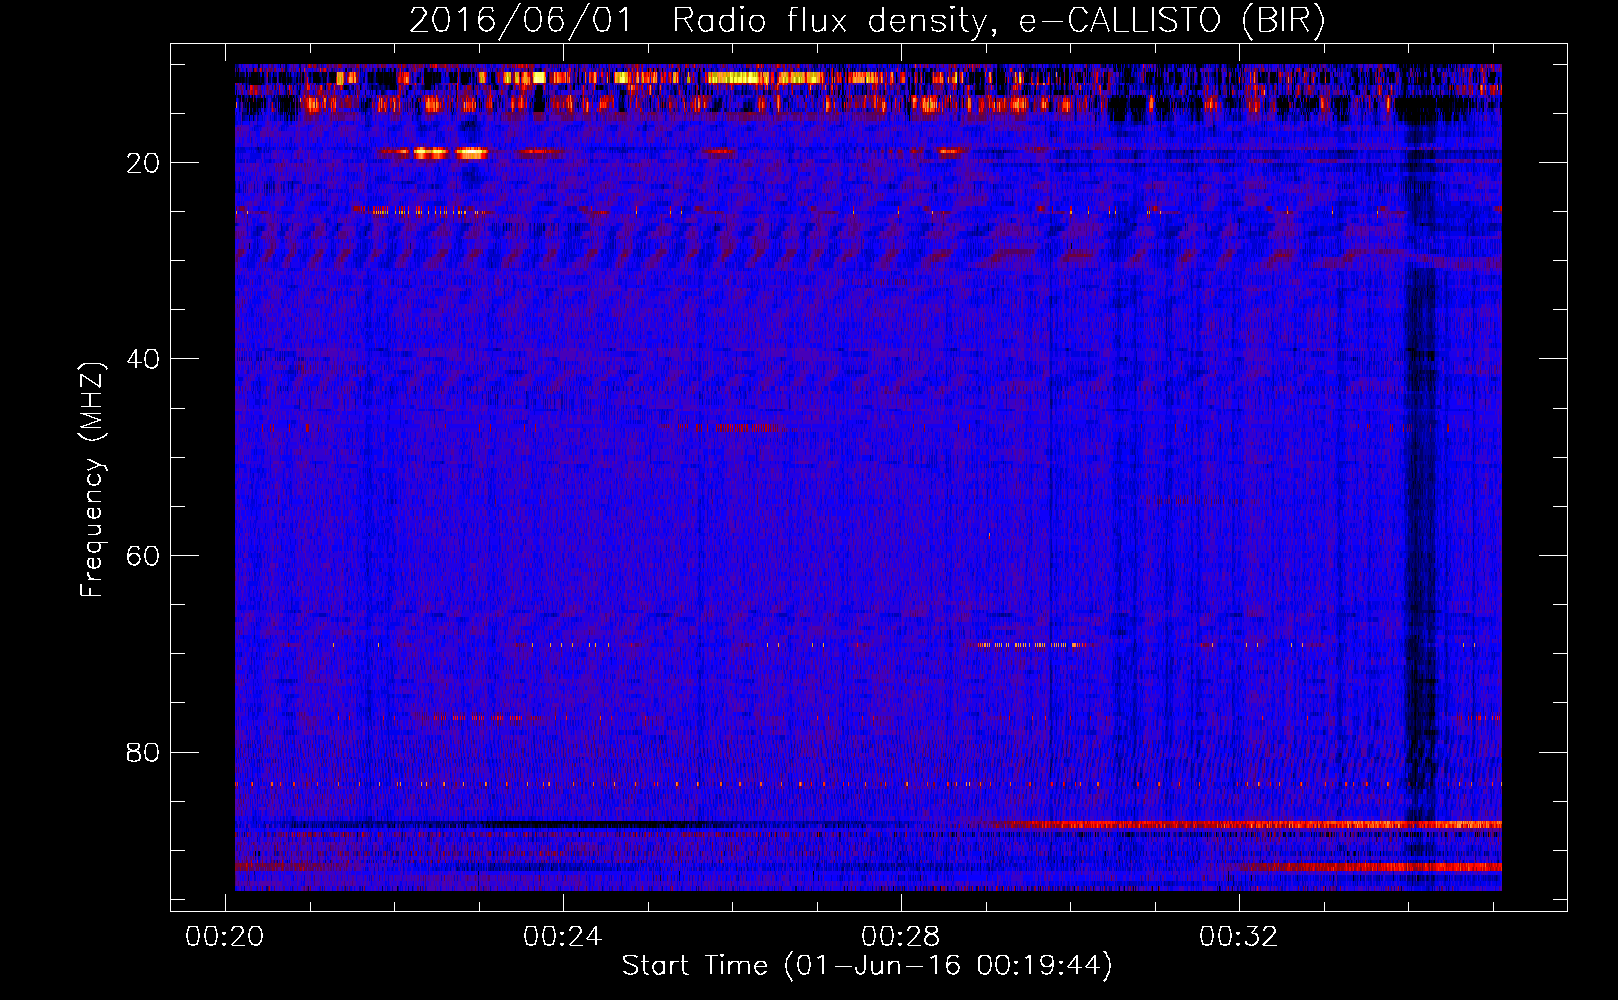Click the '00:28' time tick label
This screenshot has width=1618, height=1000.
[901, 936]
